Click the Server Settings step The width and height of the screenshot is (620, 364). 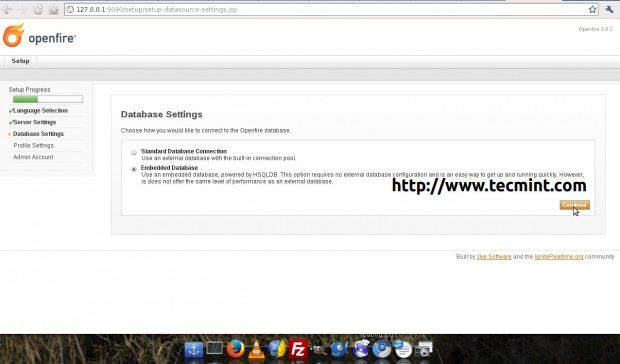35,122
